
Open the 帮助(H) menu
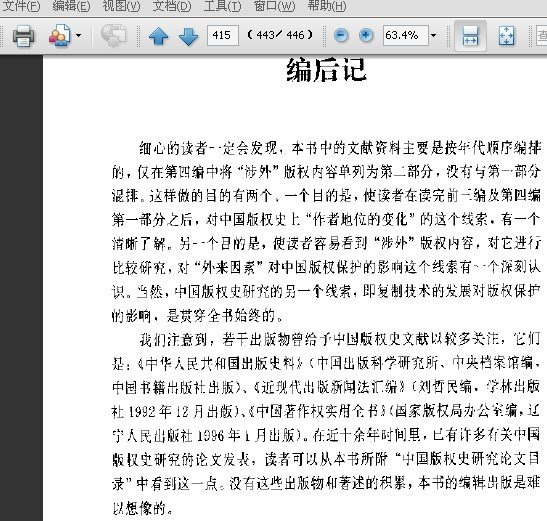pos(327,6)
